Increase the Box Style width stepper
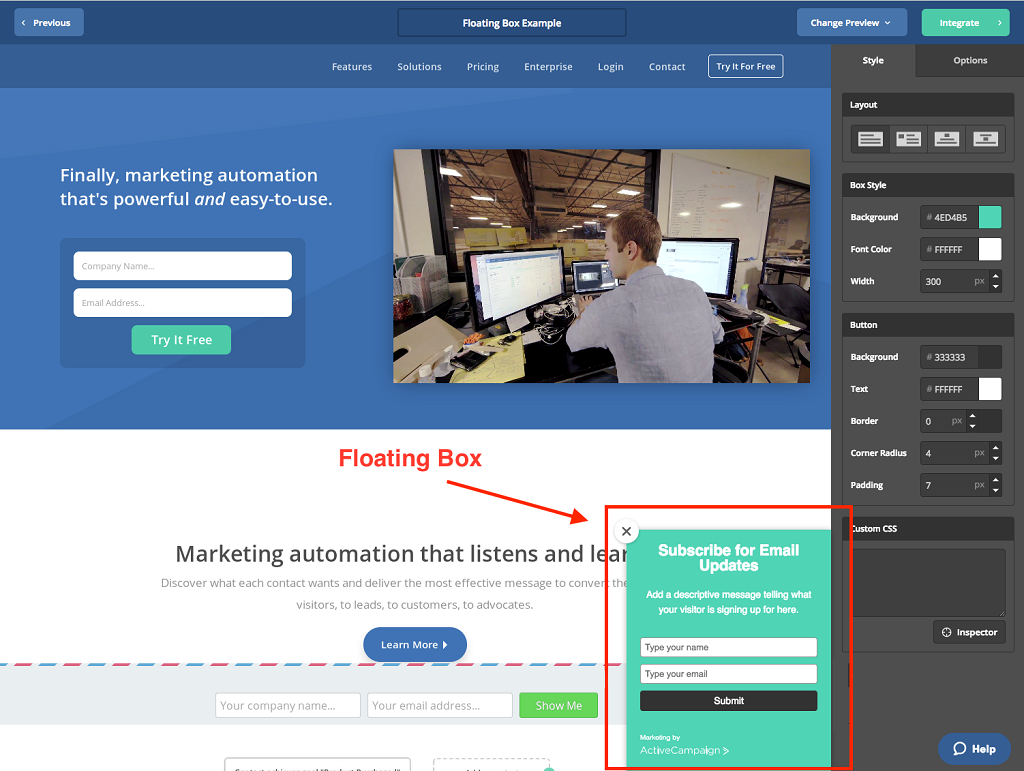Screen dimensions: 1024x771 (x=995, y=276)
